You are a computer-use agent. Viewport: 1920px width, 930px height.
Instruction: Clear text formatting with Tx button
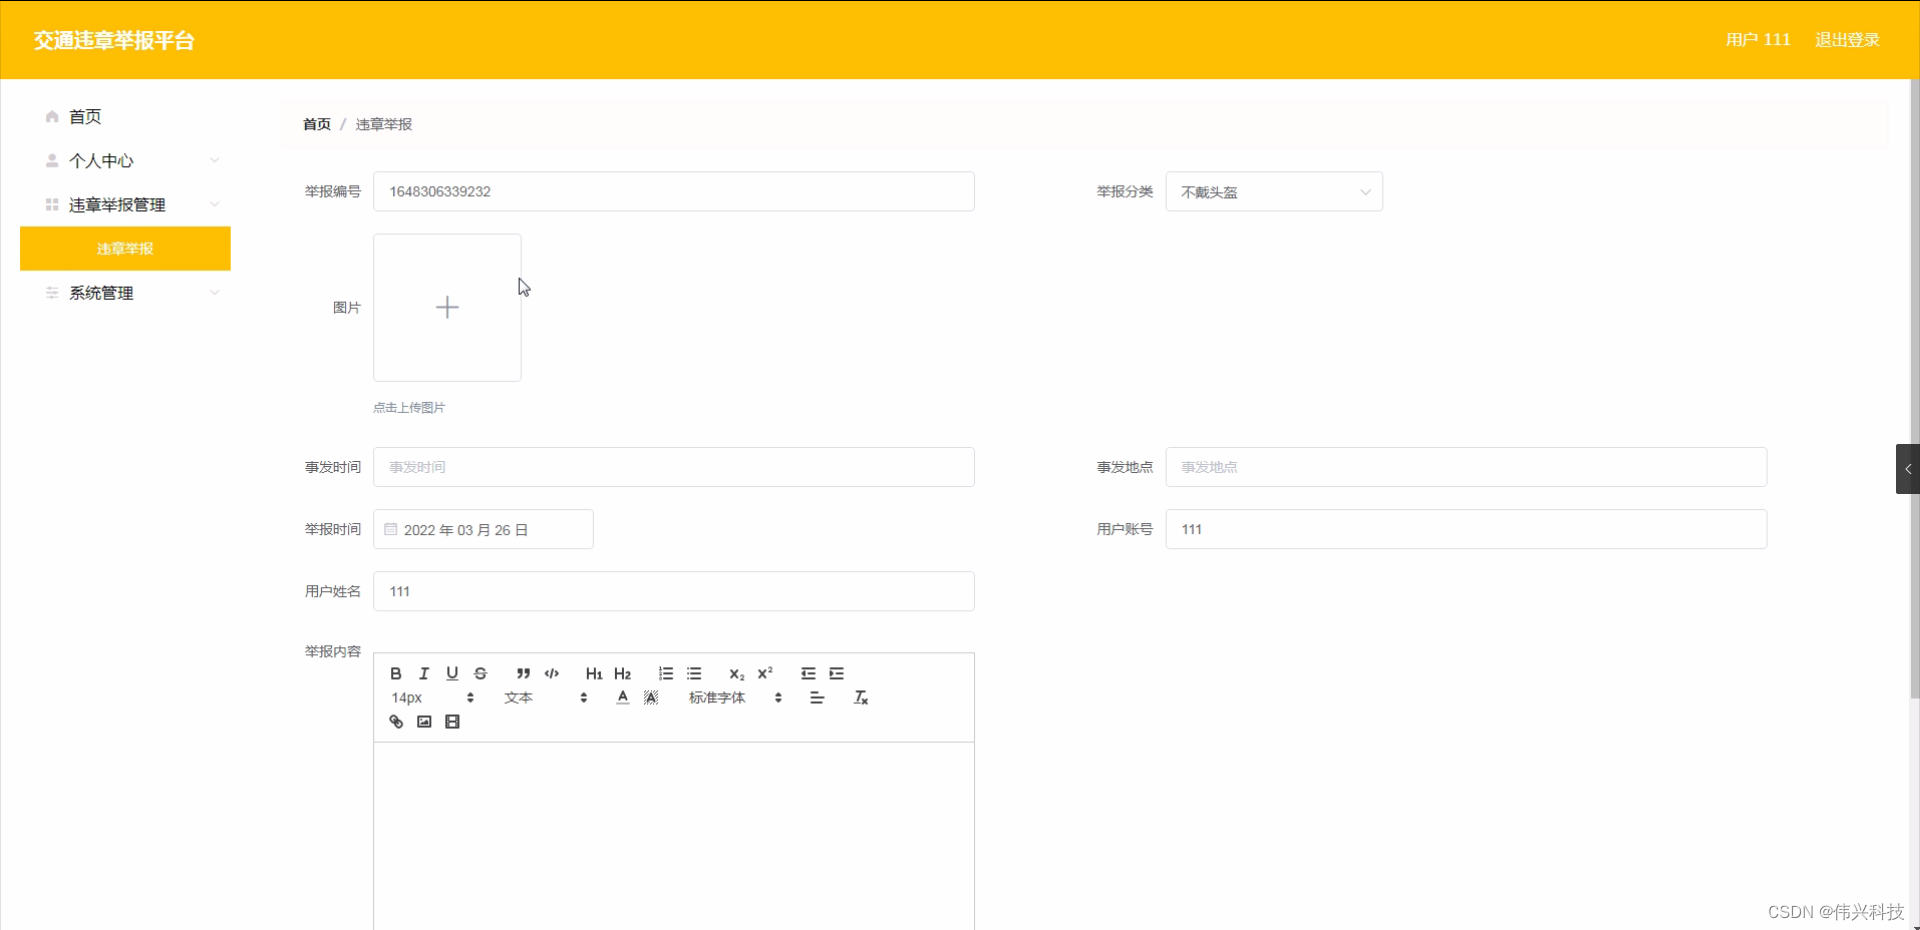[x=860, y=697]
